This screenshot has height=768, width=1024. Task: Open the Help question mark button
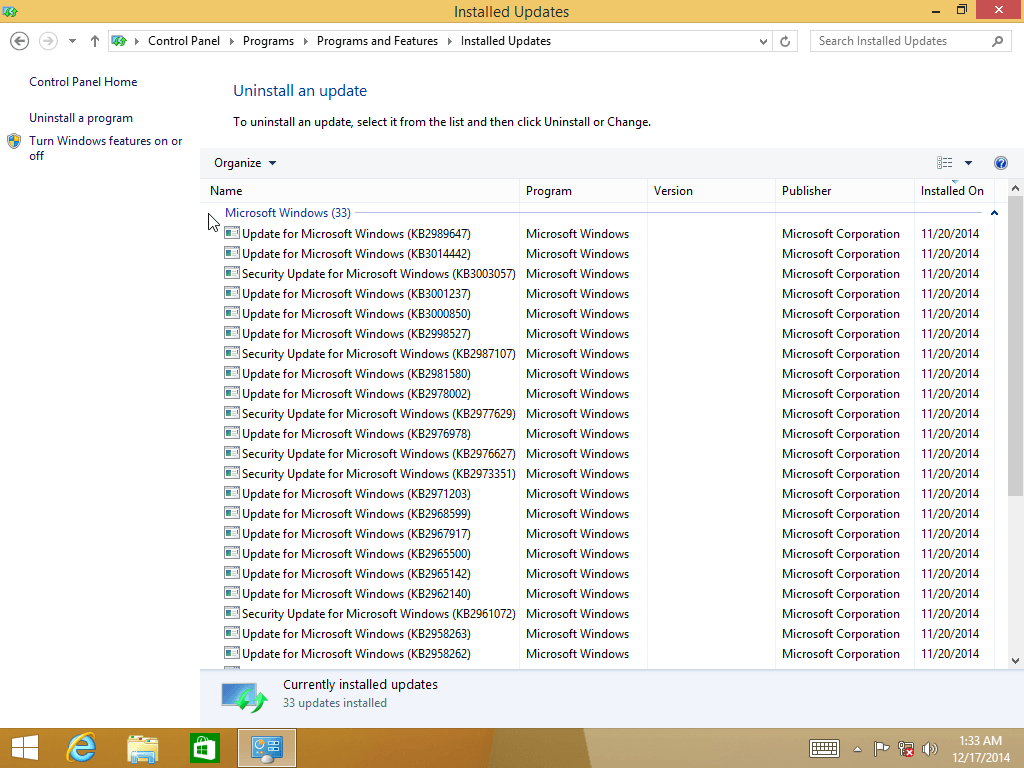pyautogui.click(x=1000, y=163)
